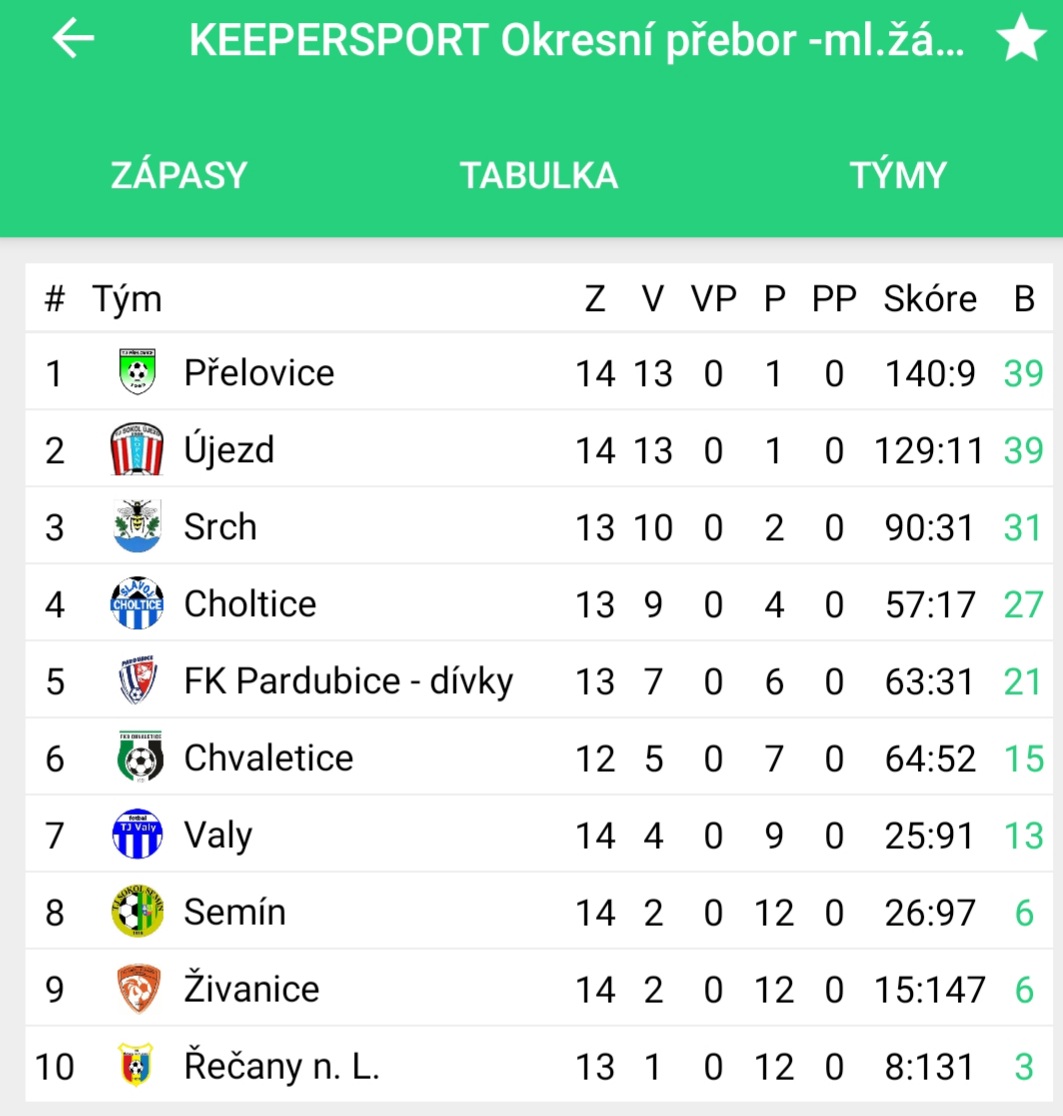Select the Řečany n. L. crest

click(136, 1065)
